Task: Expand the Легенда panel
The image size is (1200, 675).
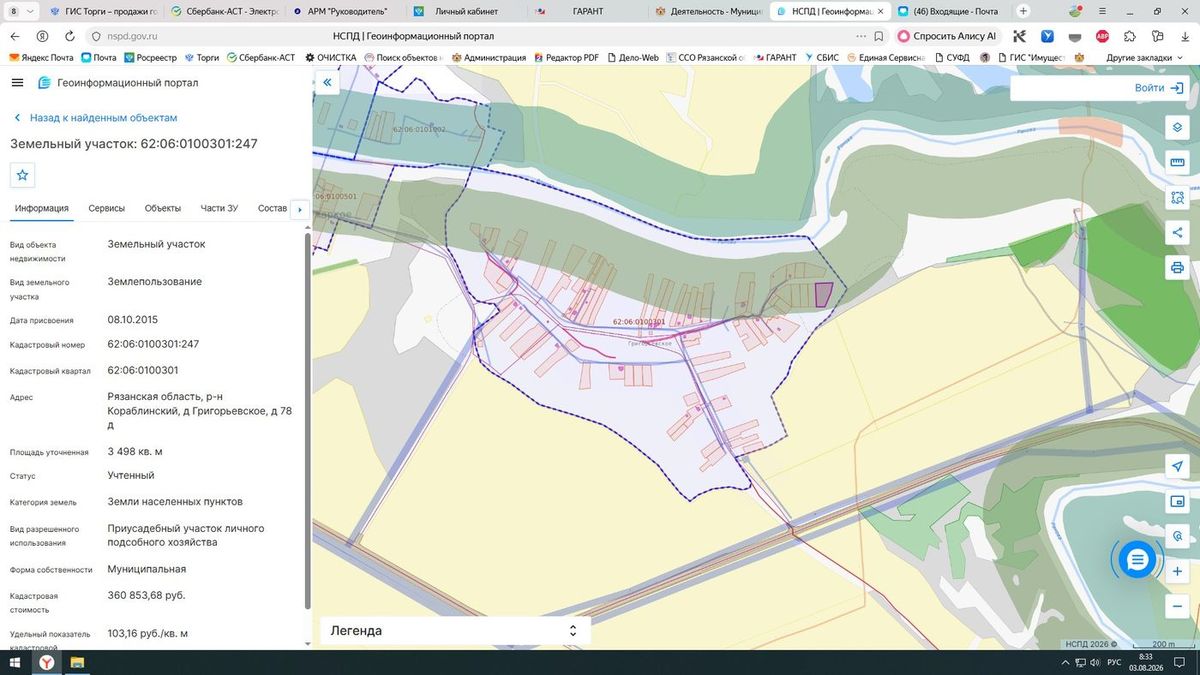Action: point(455,631)
